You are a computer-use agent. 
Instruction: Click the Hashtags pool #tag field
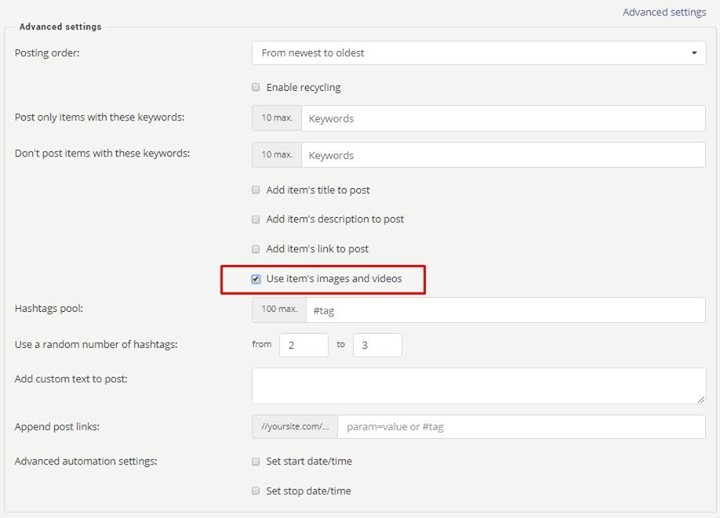click(506, 310)
